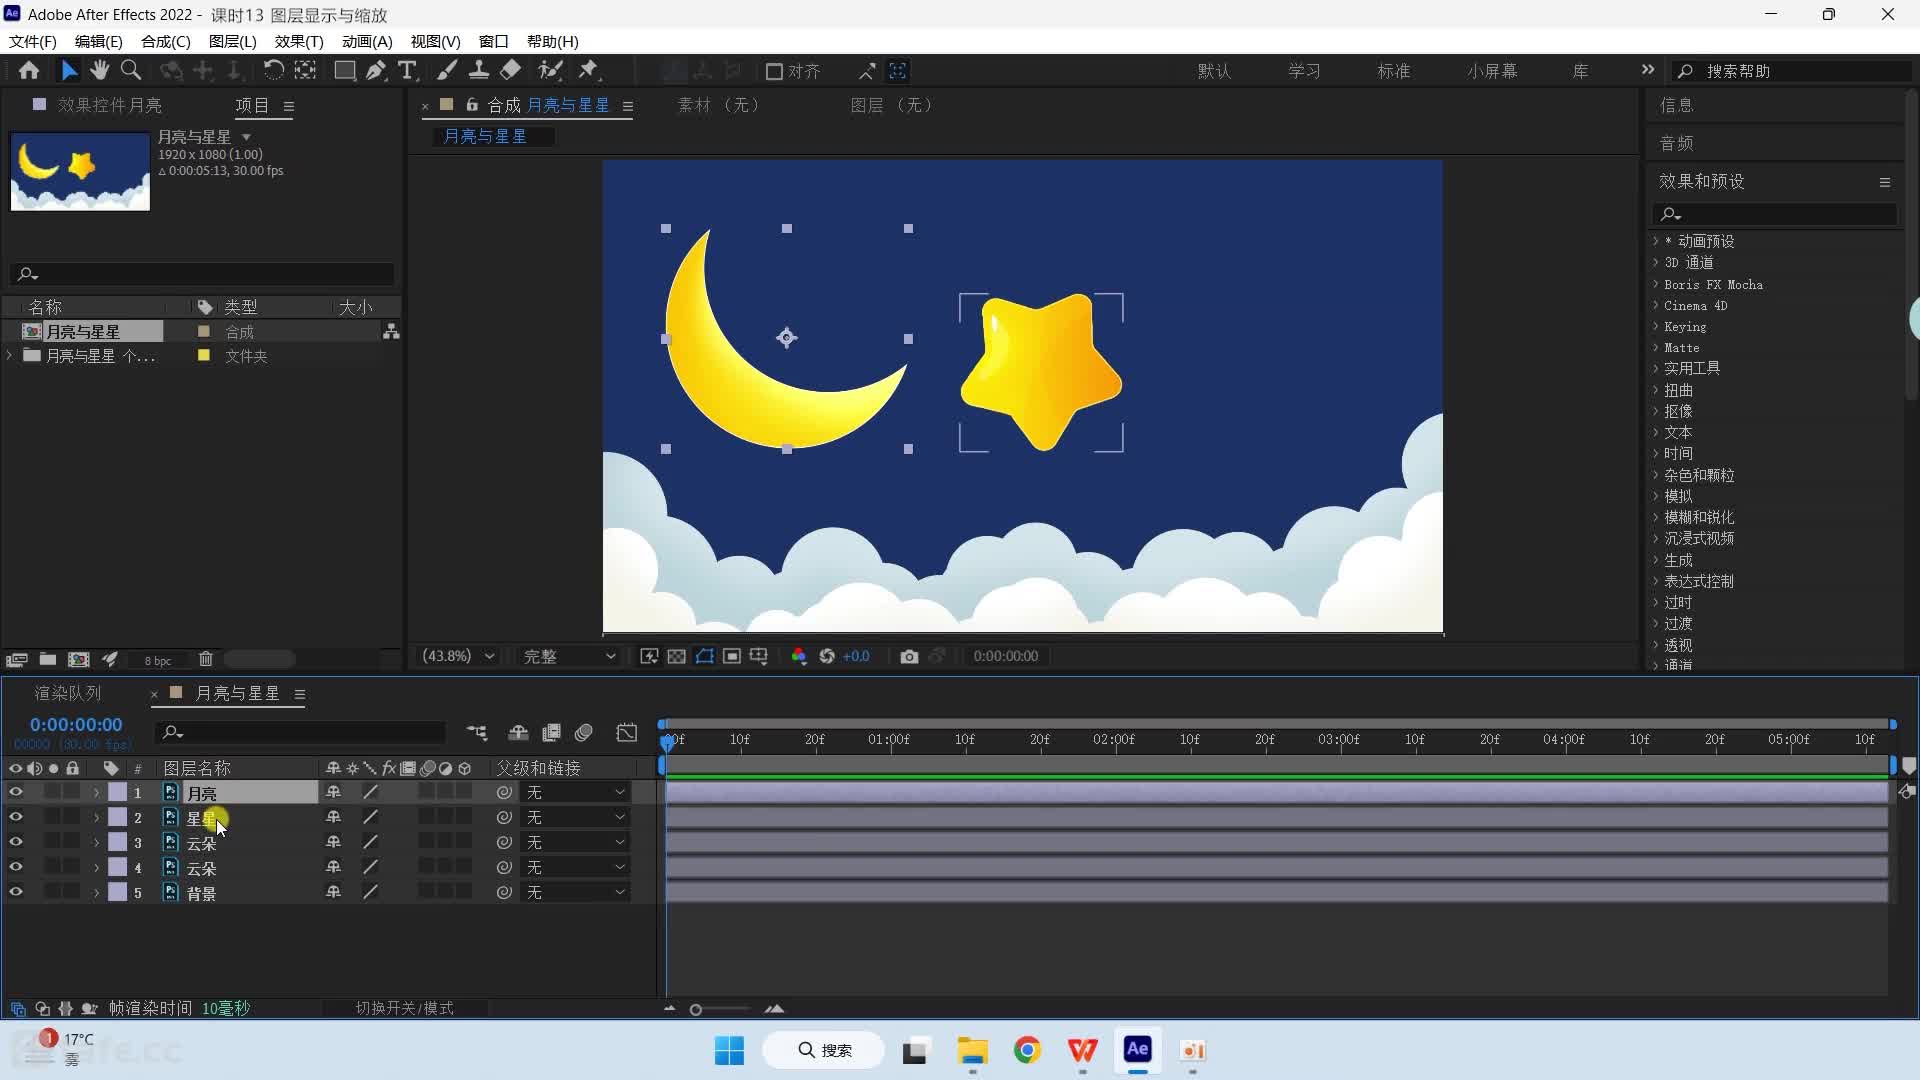Toggle 3D layer switch for 月亮 layer
Screen dimensions: 1920x1080
click(464, 792)
